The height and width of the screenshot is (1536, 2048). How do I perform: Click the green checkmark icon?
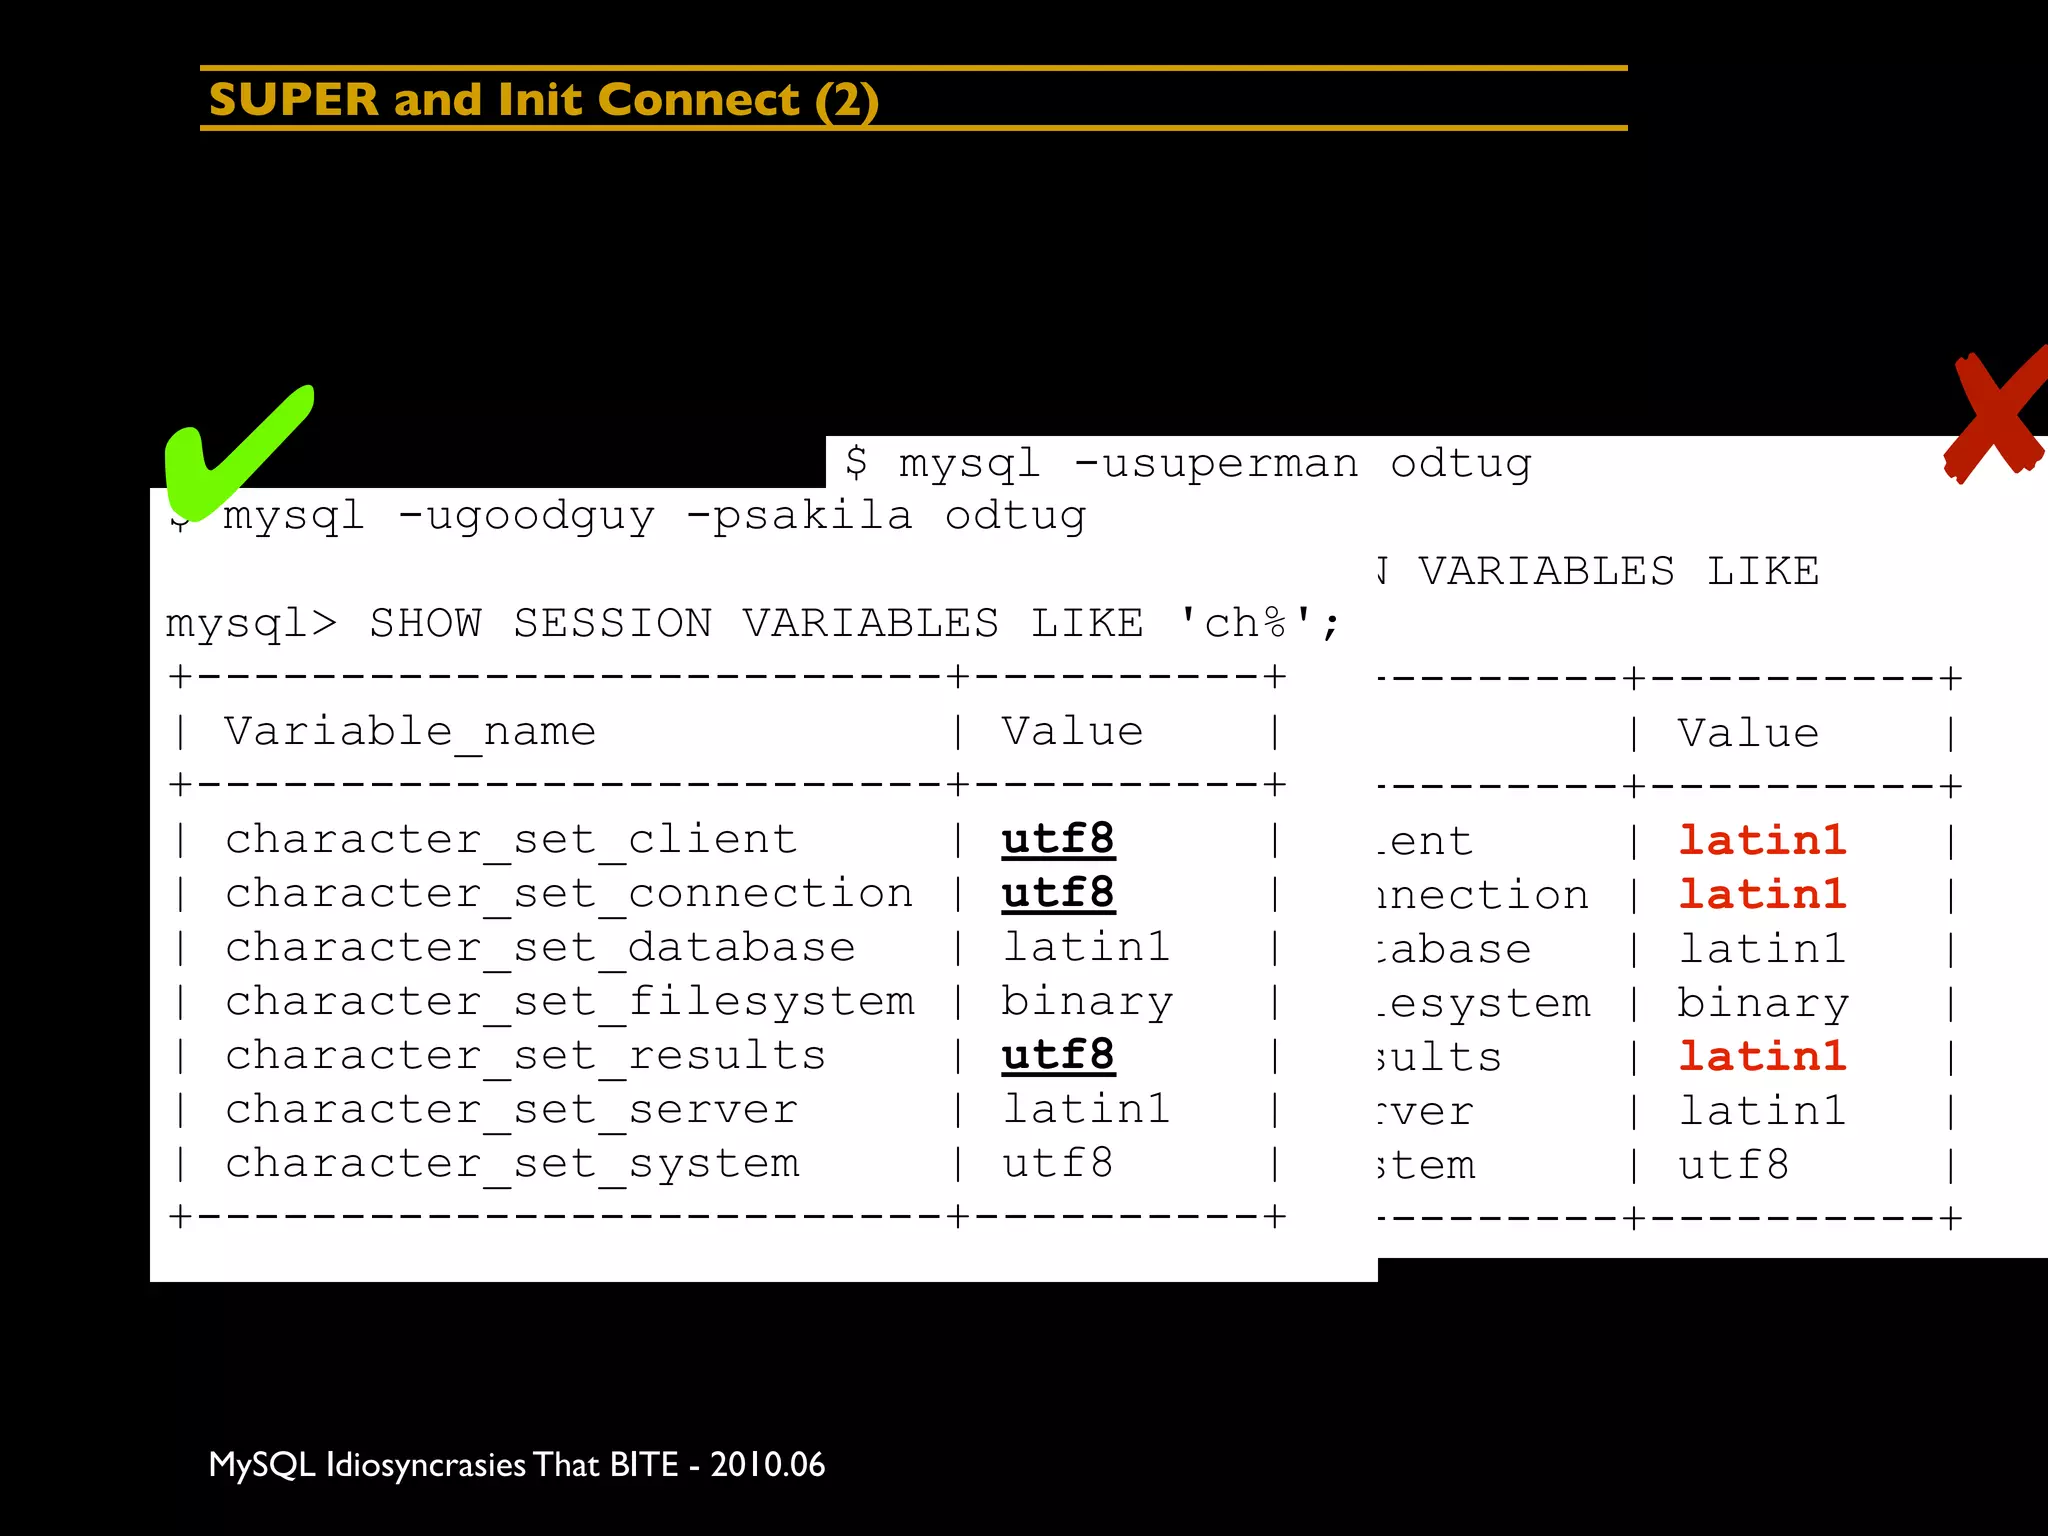(x=239, y=452)
